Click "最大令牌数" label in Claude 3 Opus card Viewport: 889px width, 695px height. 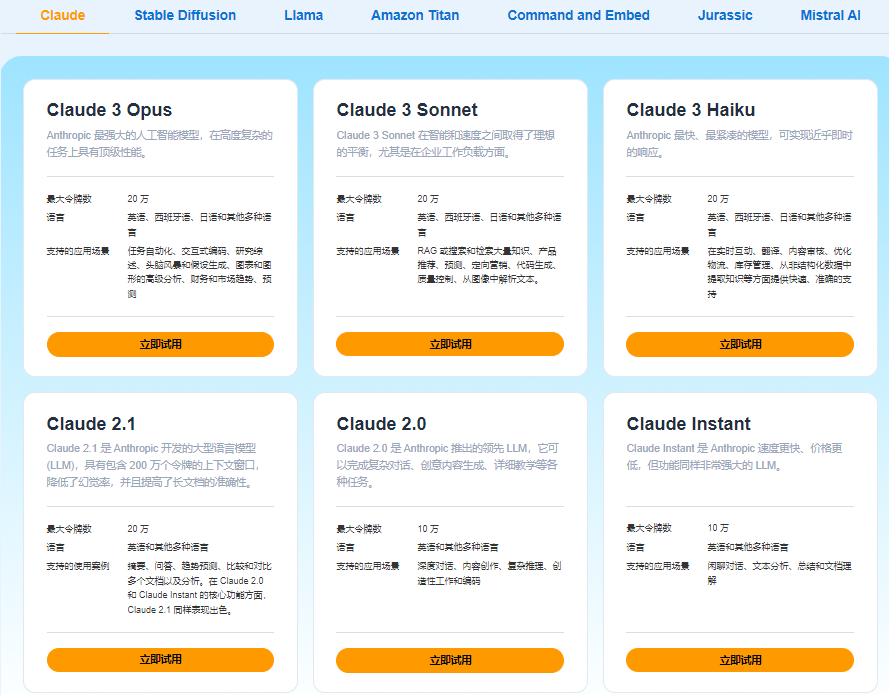69,199
